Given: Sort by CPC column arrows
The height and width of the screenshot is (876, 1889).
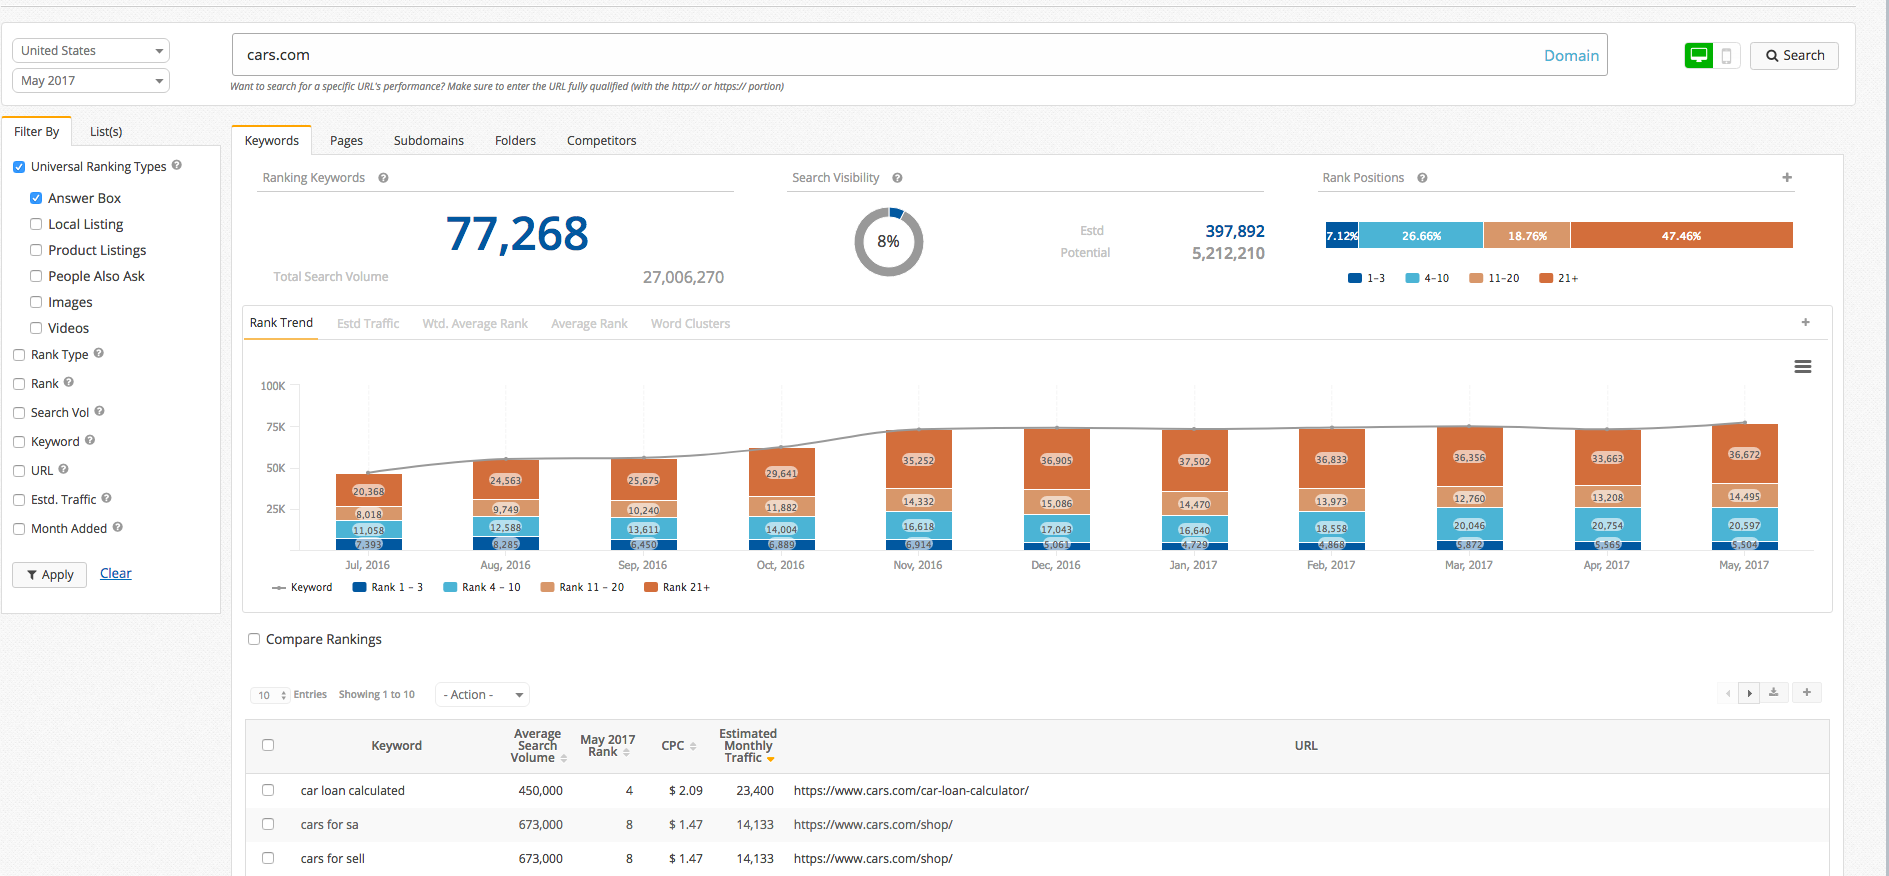Looking at the screenshot, I should coord(693,746).
